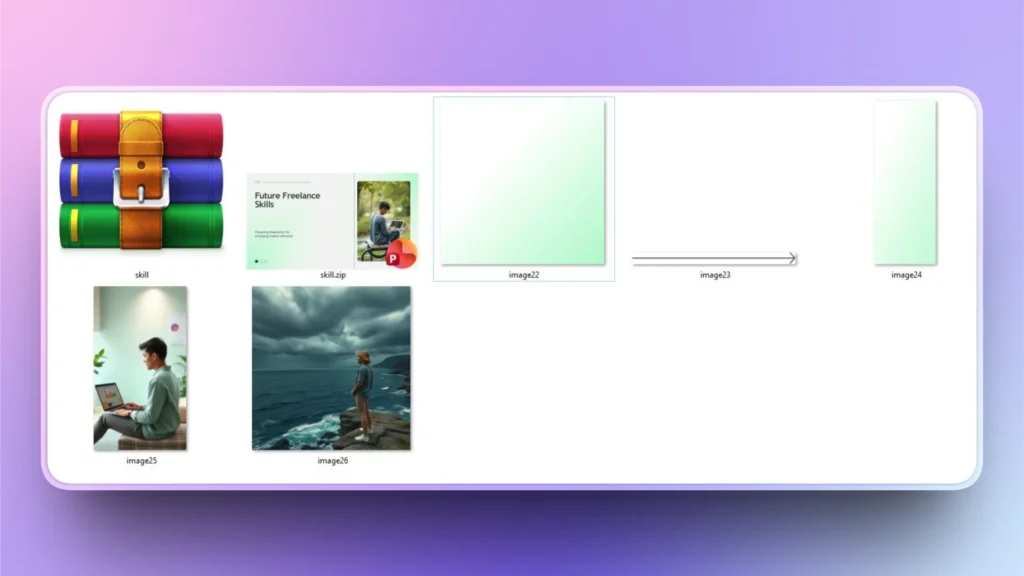Click the 'image23' filename label

(713, 273)
